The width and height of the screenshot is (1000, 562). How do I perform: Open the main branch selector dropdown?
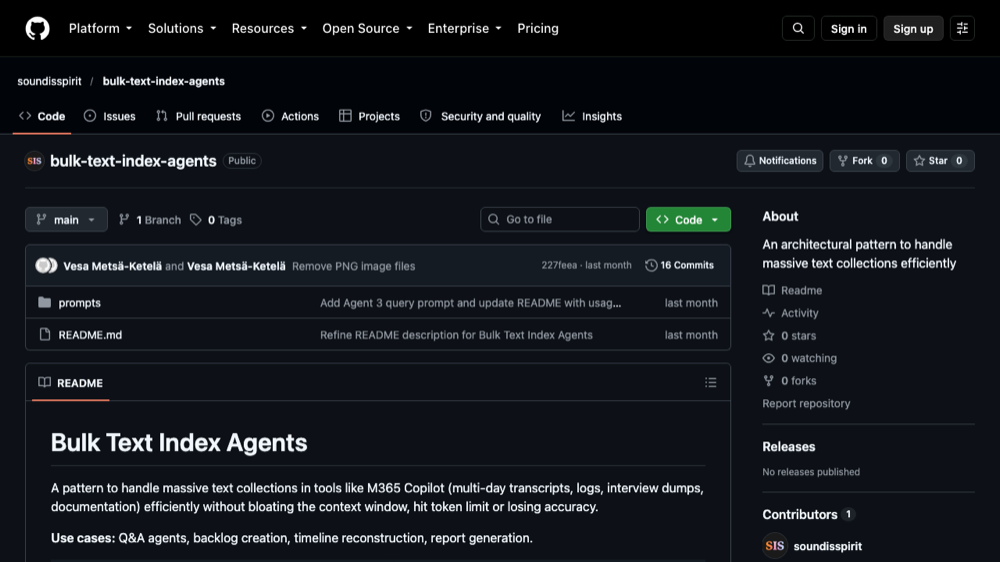66,219
